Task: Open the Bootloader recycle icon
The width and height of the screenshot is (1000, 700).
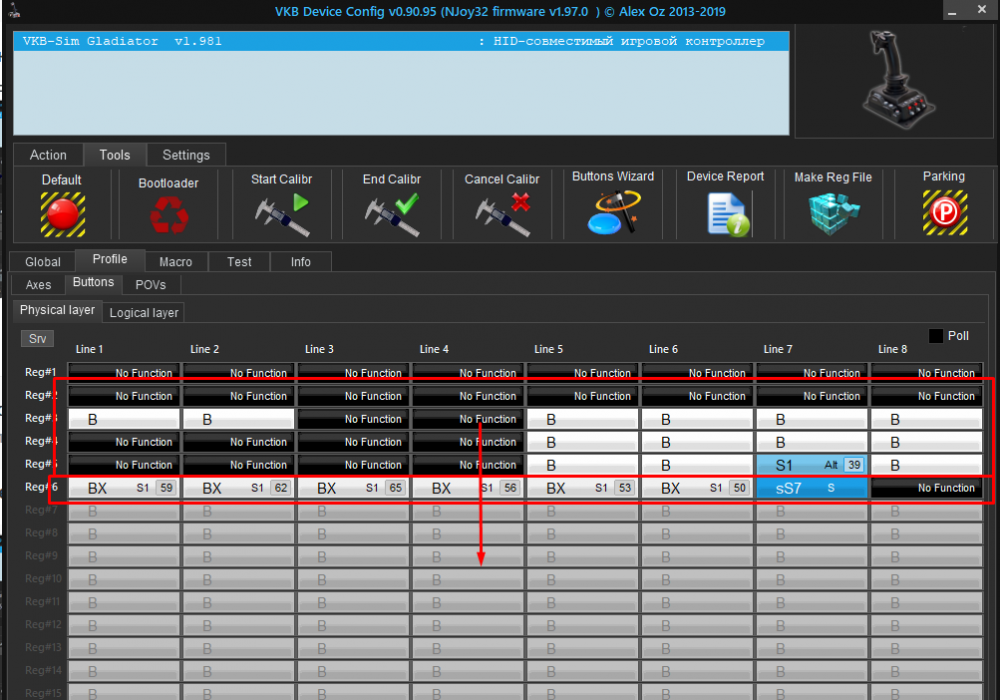Action: click(x=169, y=215)
